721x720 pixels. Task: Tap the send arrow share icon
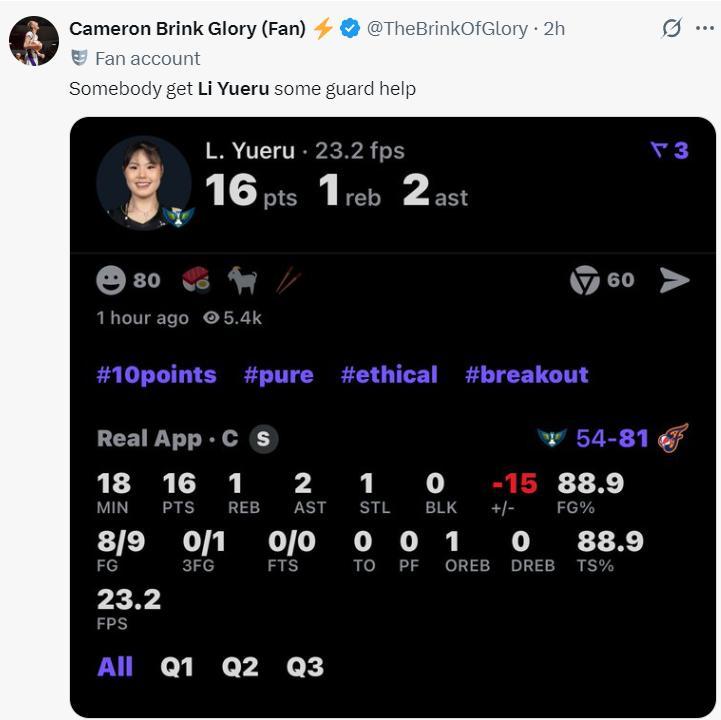[675, 281]
